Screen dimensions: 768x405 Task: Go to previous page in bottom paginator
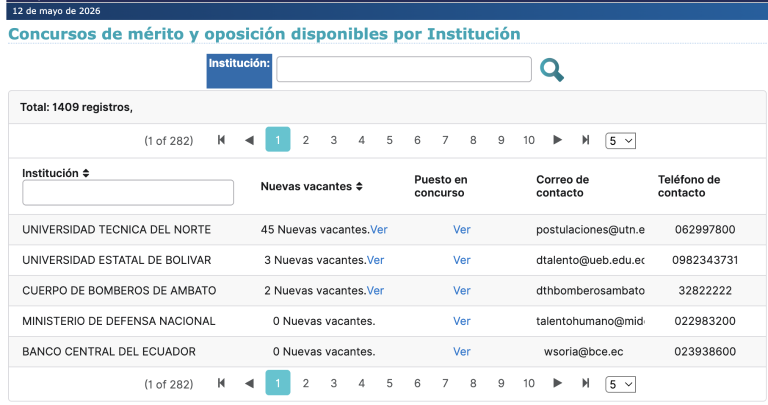pos(249,383)
